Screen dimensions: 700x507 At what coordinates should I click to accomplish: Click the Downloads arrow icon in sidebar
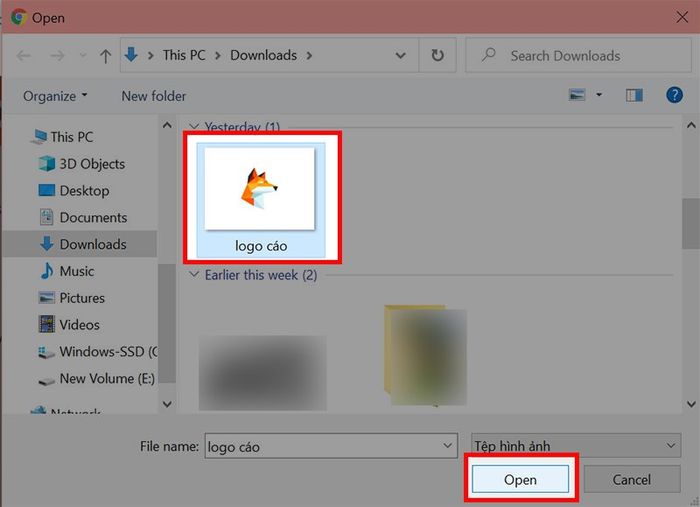47,244
